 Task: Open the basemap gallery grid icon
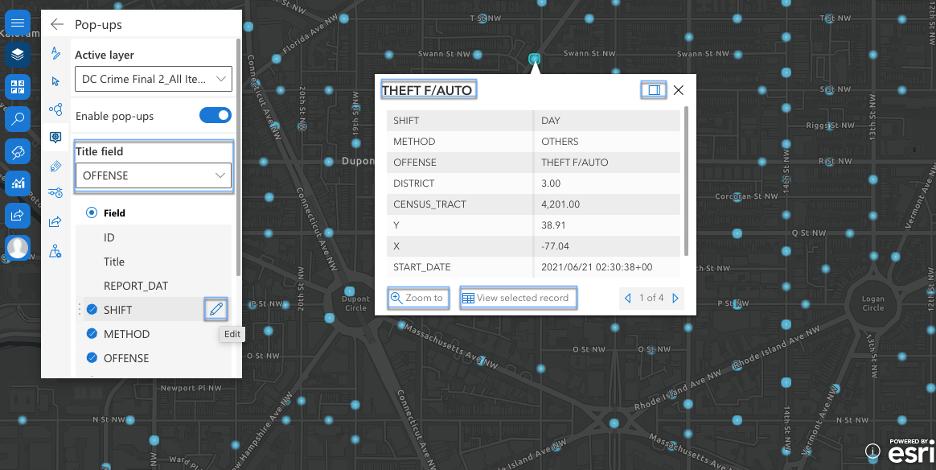[x=17, y=87]
